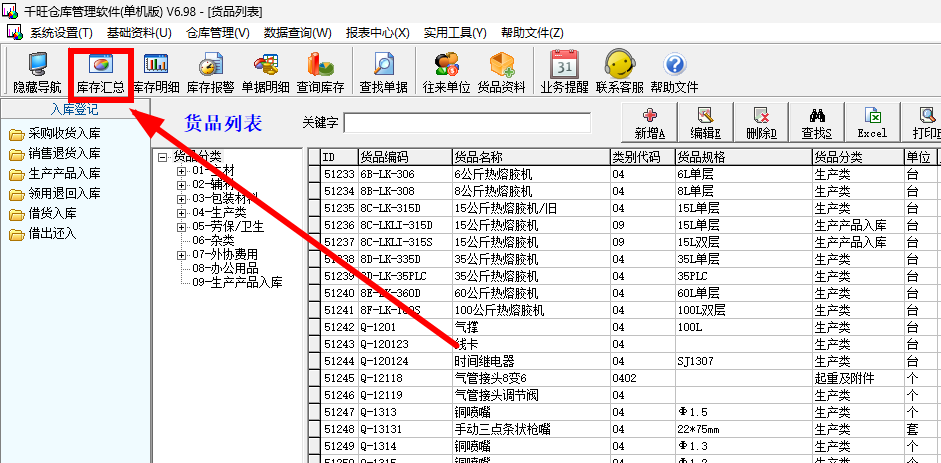Open 仓库管理(V) menu
The height and width of the screenshot is (463, 941).
tap(218, 33)
